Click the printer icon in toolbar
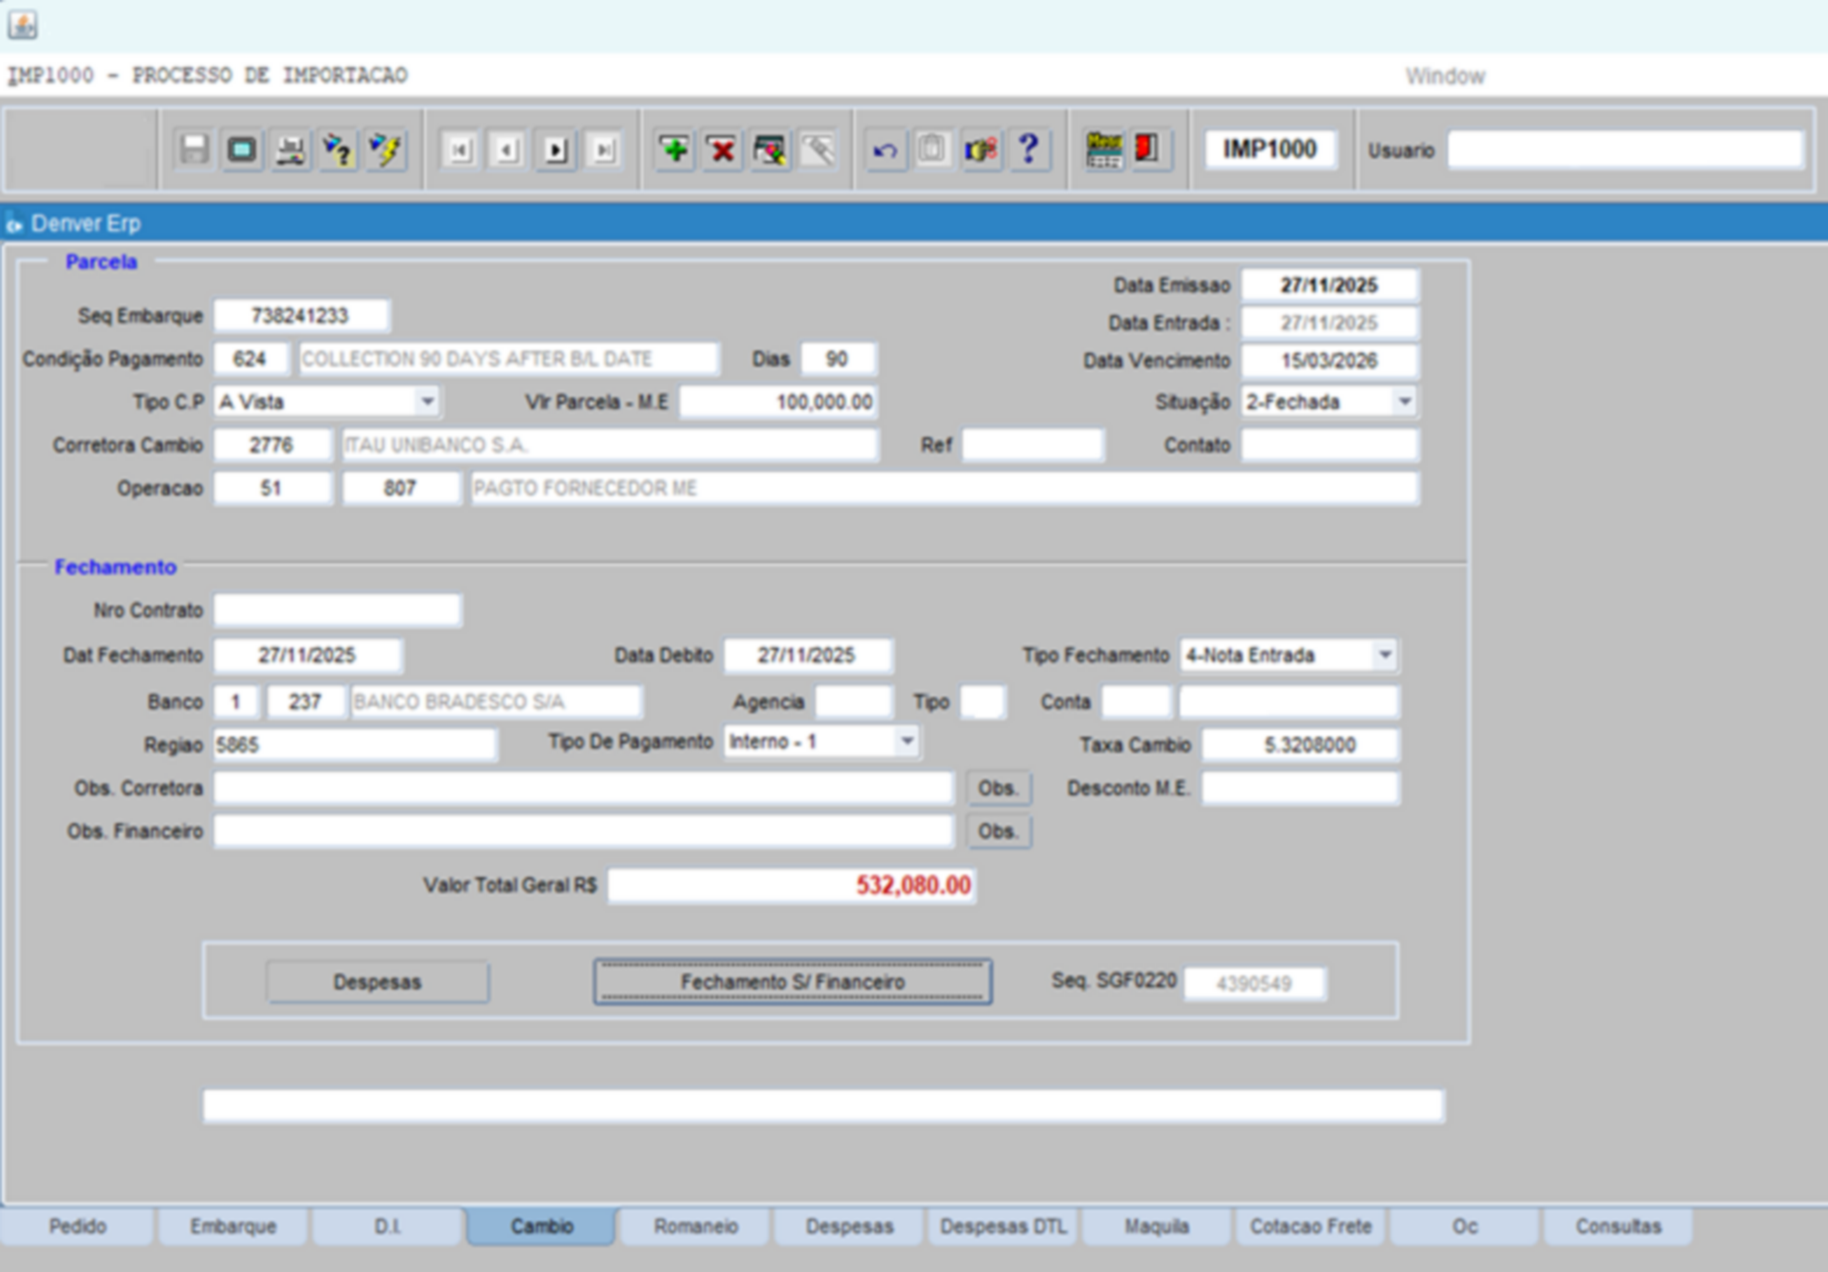This screenshot has height=1272, width=1828. click(290, 150)
